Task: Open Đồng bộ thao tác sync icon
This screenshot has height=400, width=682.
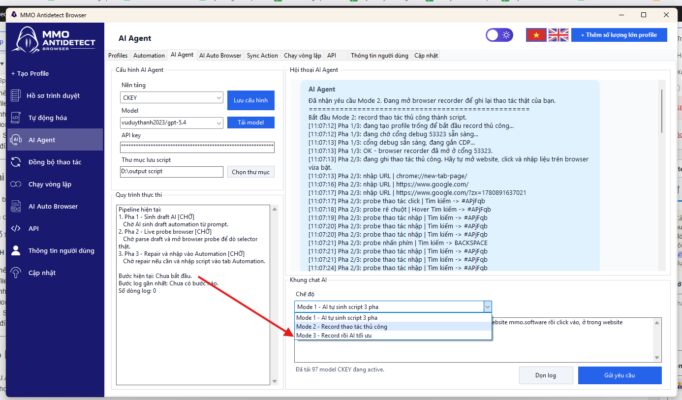Action: click(16, 162)
